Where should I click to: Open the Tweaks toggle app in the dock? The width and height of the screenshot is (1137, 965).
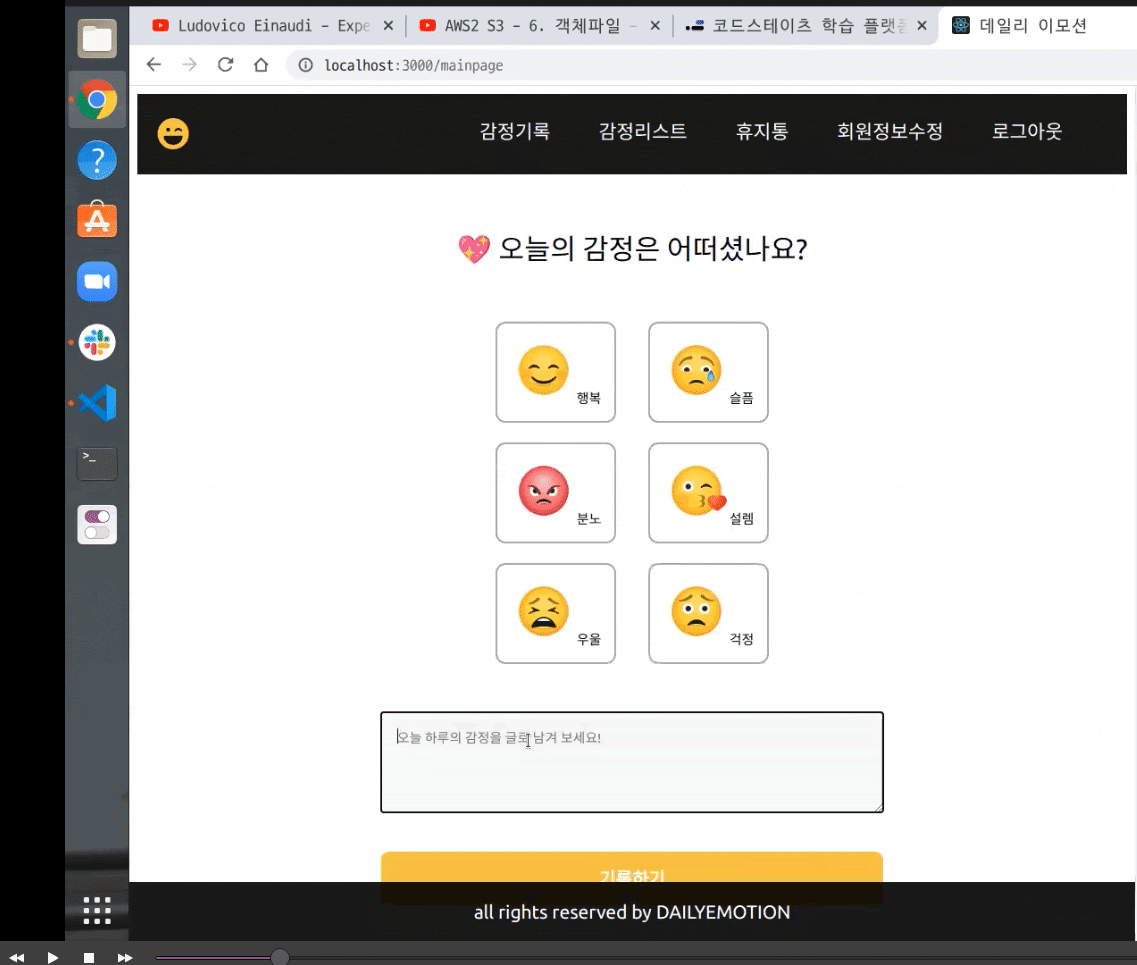(x=97, y=524)
